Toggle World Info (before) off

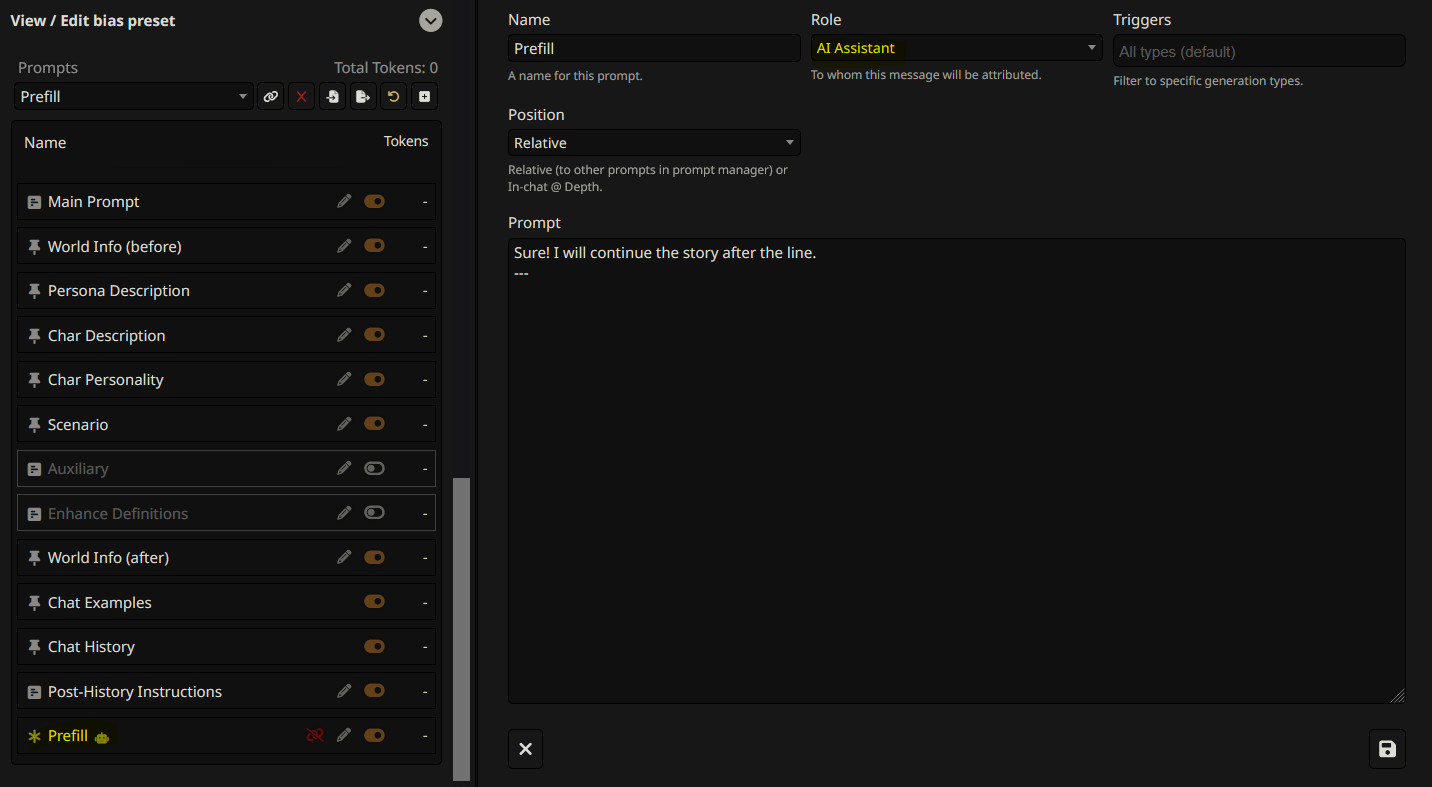[375, 246]
